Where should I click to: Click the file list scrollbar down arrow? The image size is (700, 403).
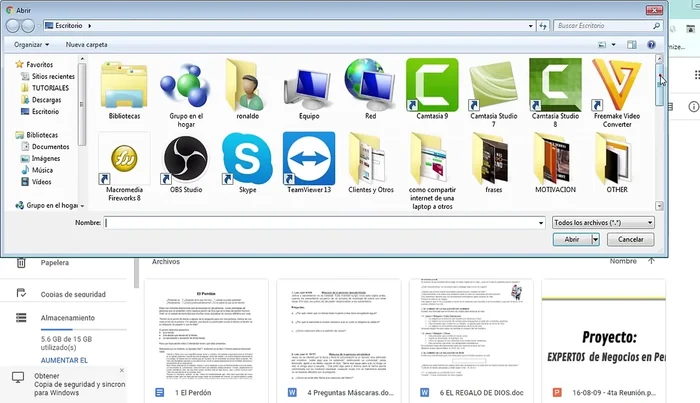(659, 206)
